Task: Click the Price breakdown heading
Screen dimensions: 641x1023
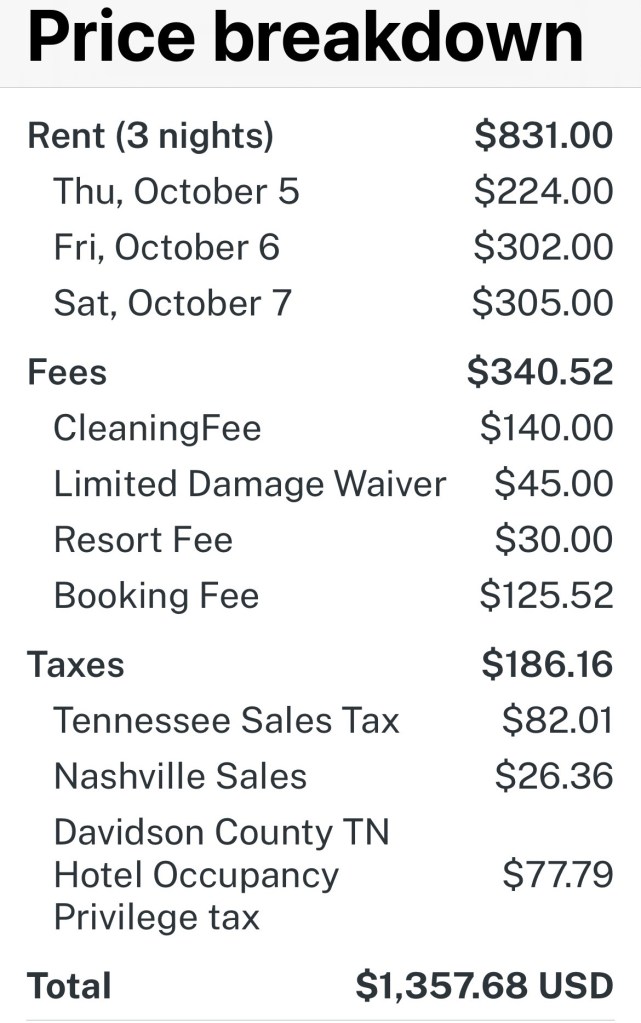Action: tap(305, 37)
